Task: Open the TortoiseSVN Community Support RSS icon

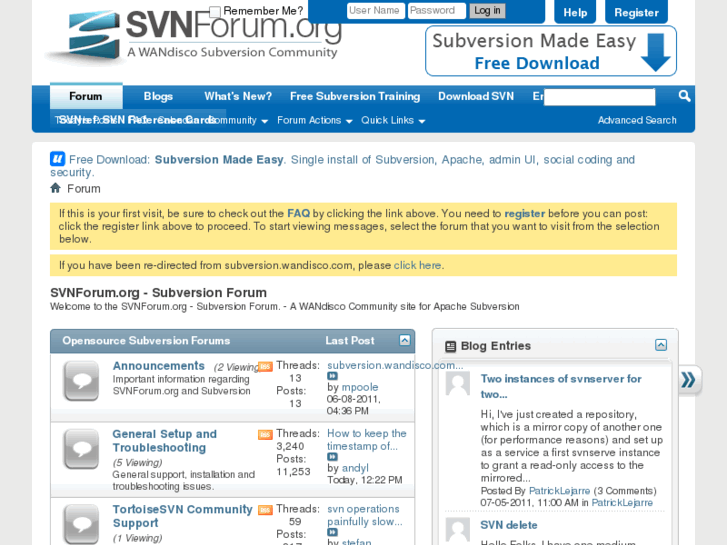Action: 265,510
